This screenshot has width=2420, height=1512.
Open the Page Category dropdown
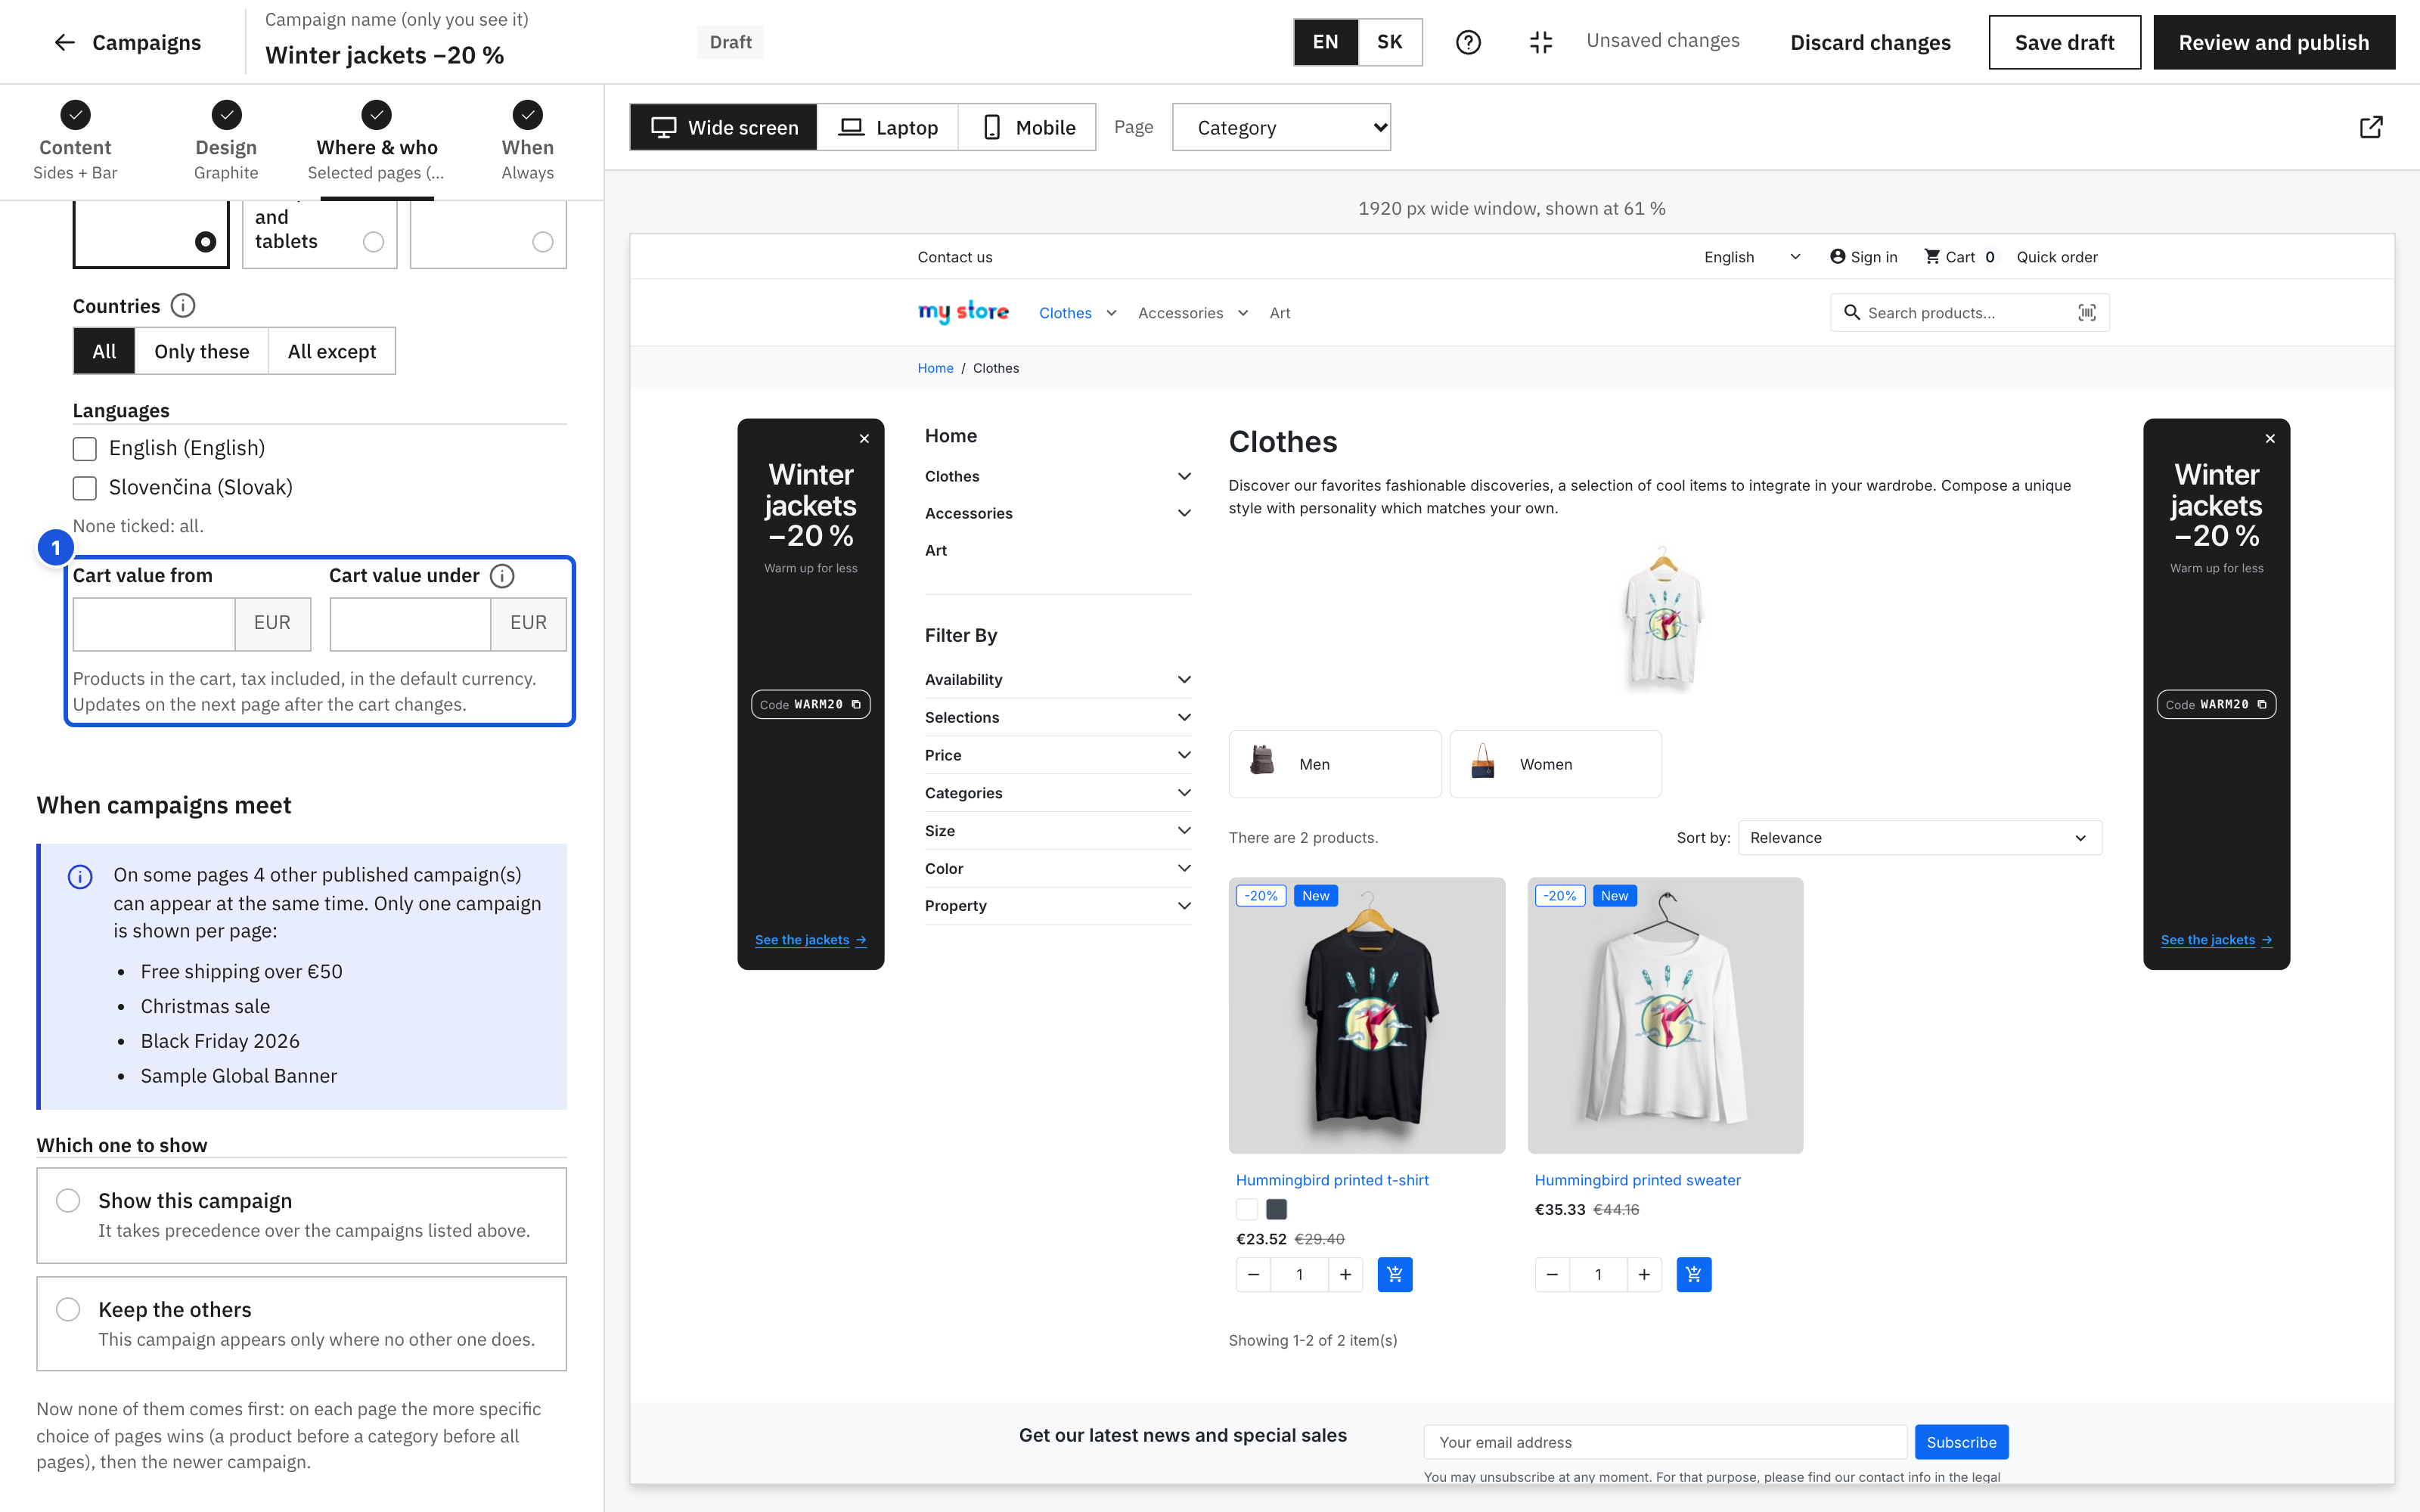(x=1281, y=127)
